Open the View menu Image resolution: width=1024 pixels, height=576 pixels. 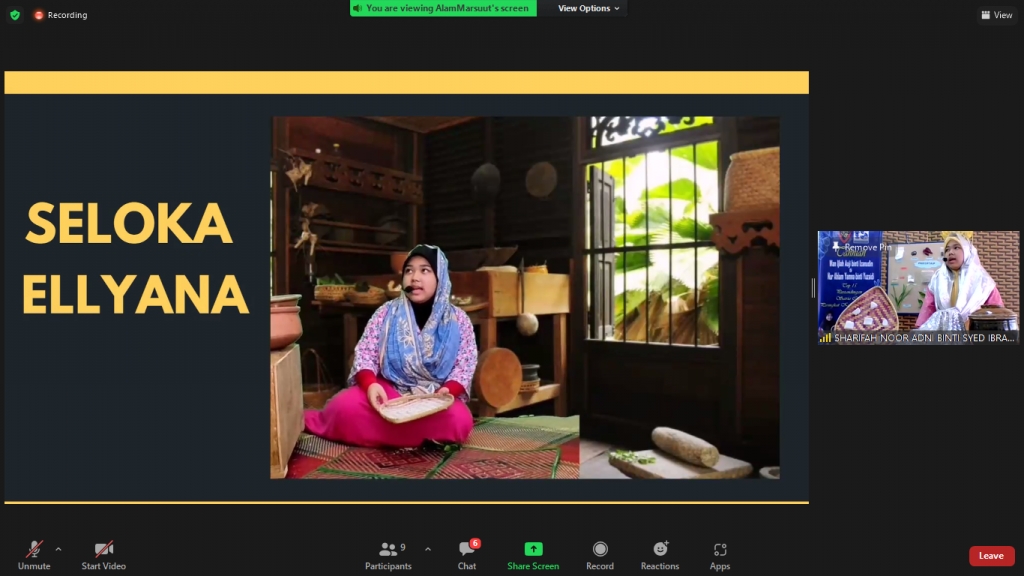coord(996,14)
